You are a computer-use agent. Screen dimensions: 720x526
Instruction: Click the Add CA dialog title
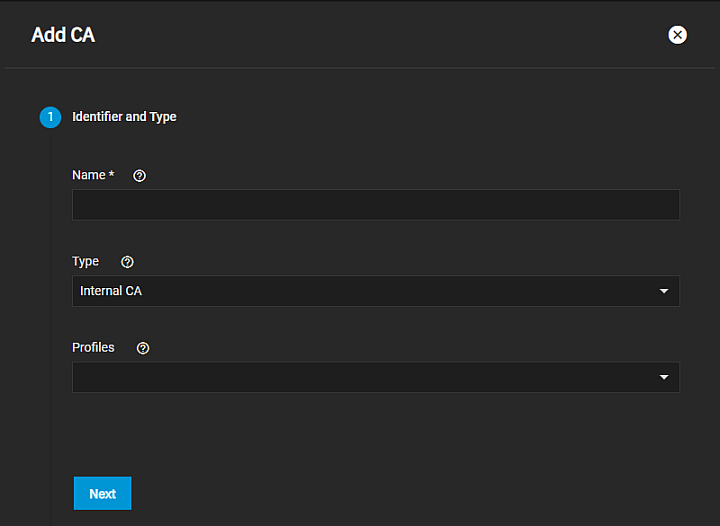[63, 35]
